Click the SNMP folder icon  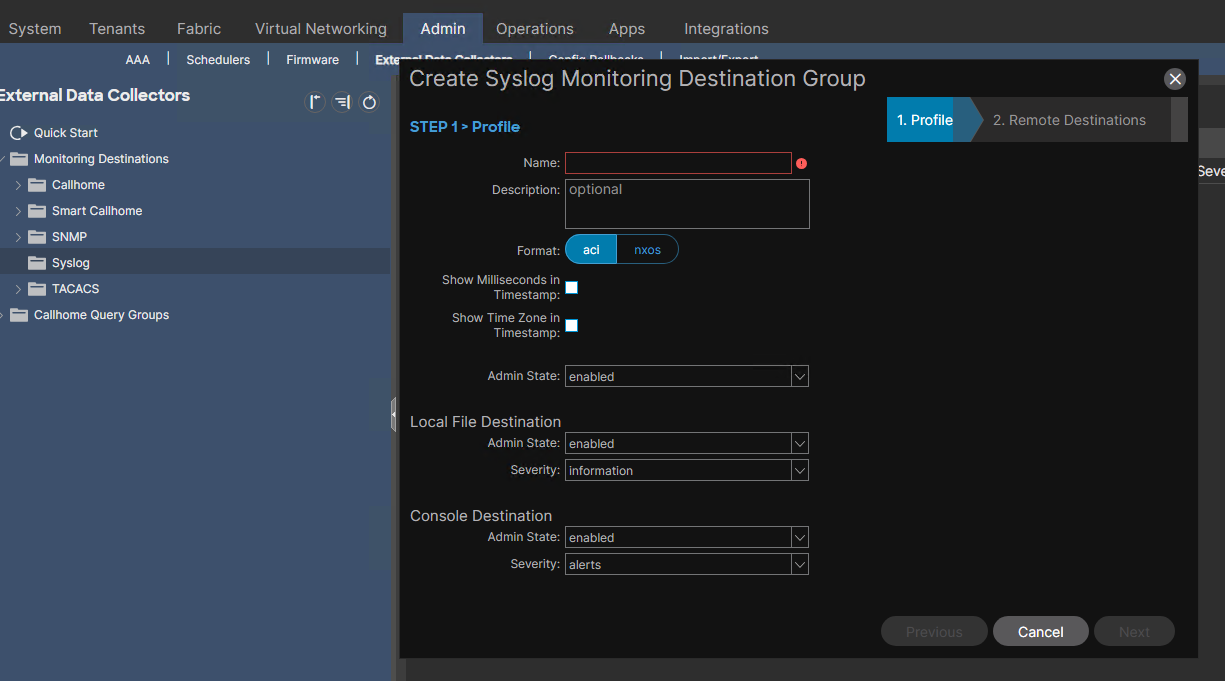point(37,237)
